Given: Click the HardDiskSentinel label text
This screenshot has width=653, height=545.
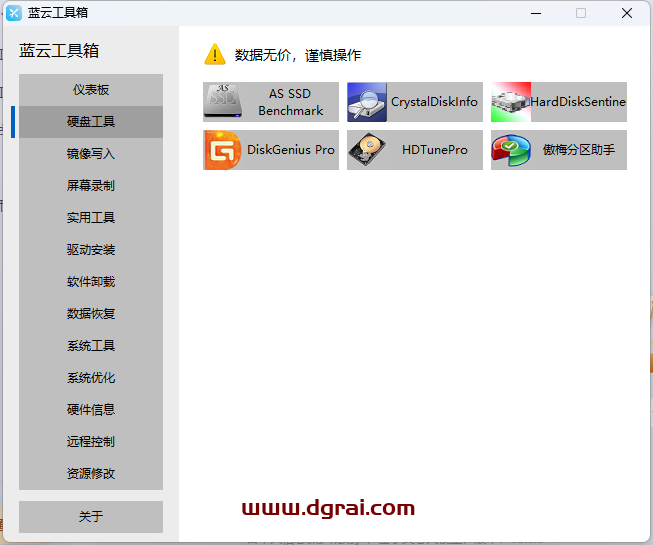Looking at the screenshot, I should (578, 102).
